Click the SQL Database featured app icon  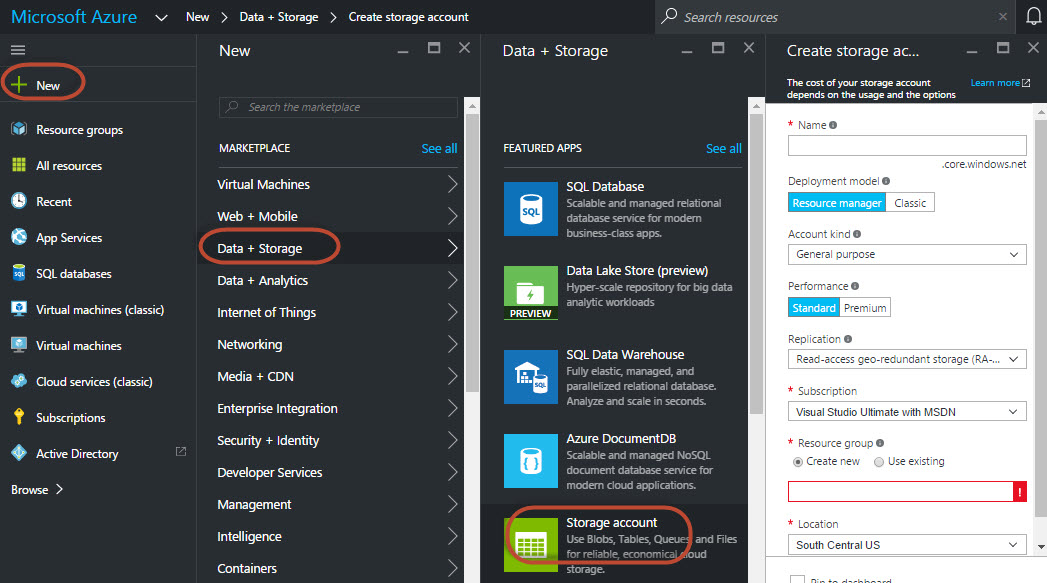(531, 209)
